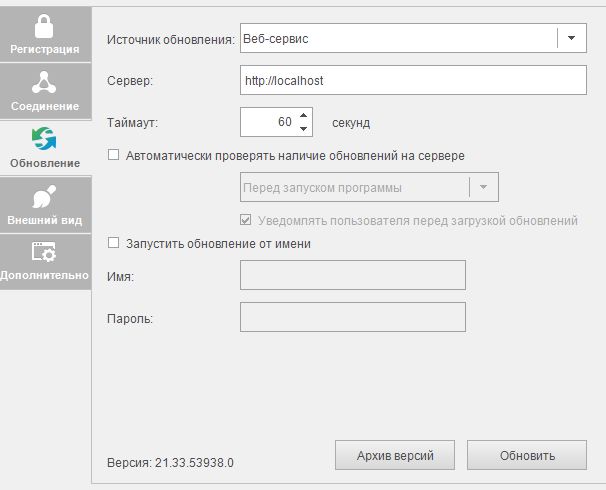Open the Дополнительно tab label

coord(45,275)
